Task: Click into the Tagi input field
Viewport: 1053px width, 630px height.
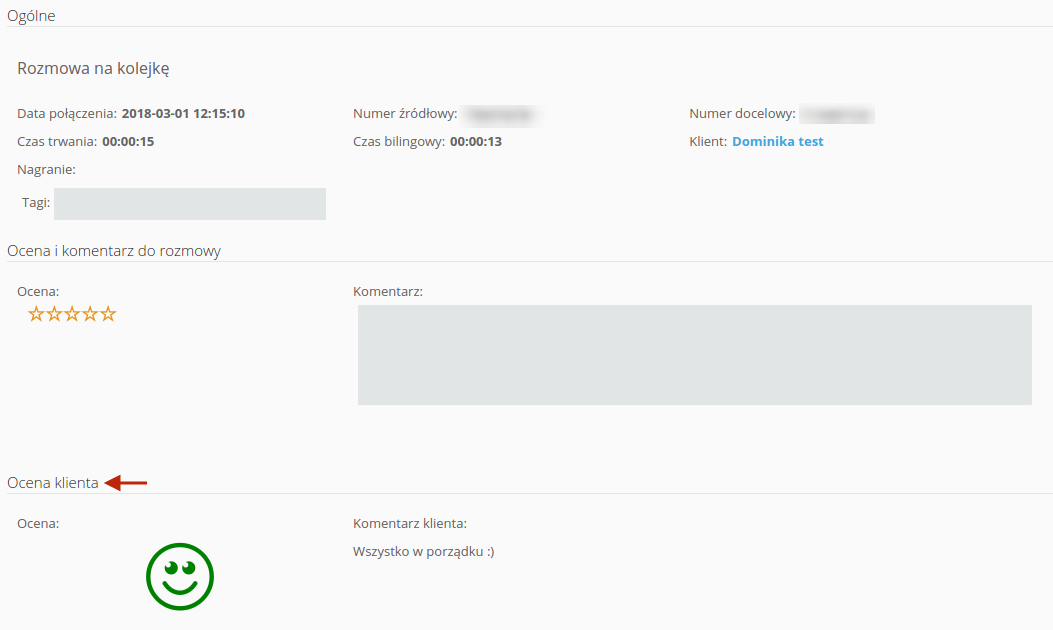Action: (190, 204)
